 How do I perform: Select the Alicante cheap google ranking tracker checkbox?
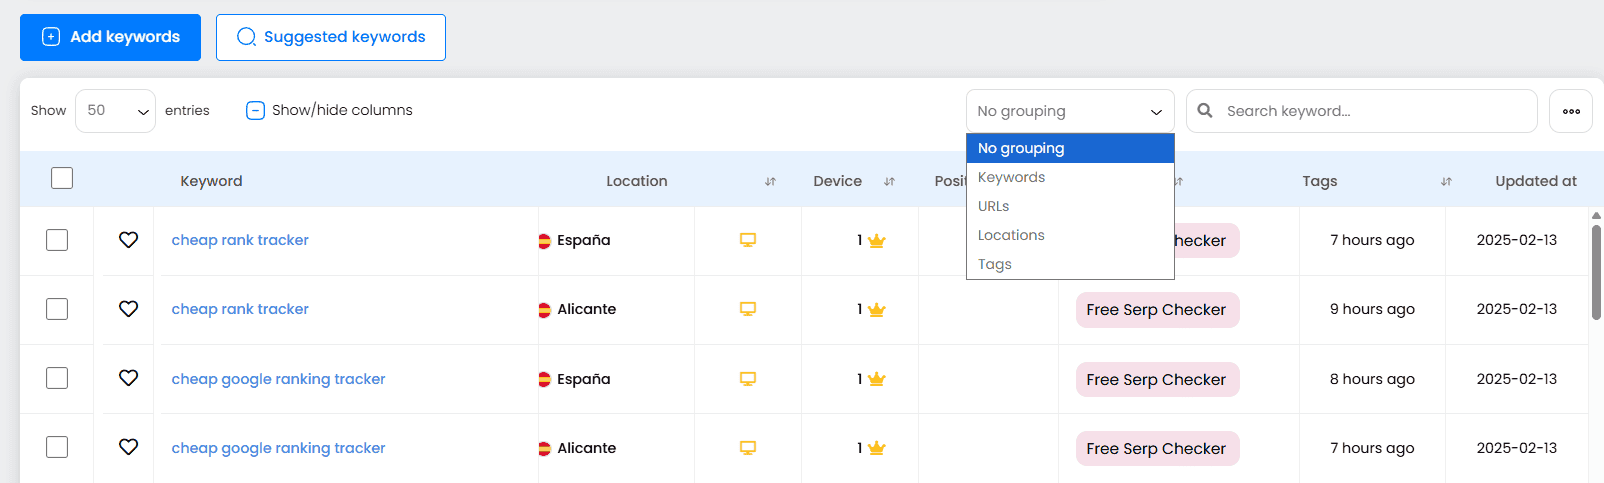pyautogui.click(x=57, y=447)
